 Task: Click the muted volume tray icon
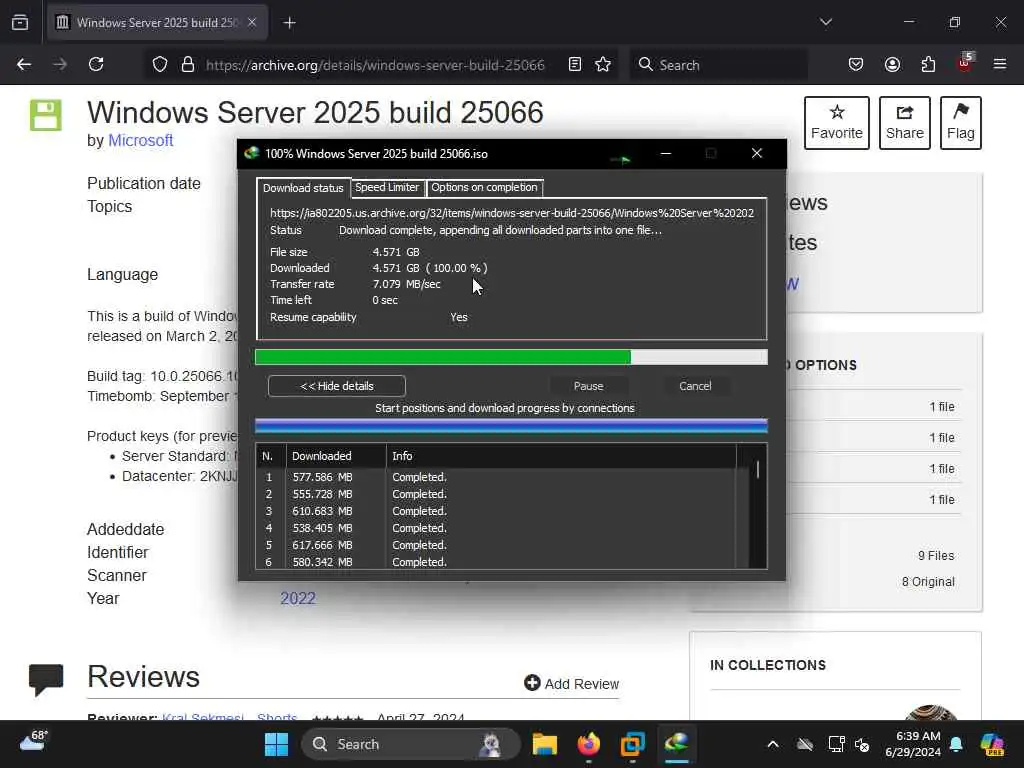(x=862, y=744)
